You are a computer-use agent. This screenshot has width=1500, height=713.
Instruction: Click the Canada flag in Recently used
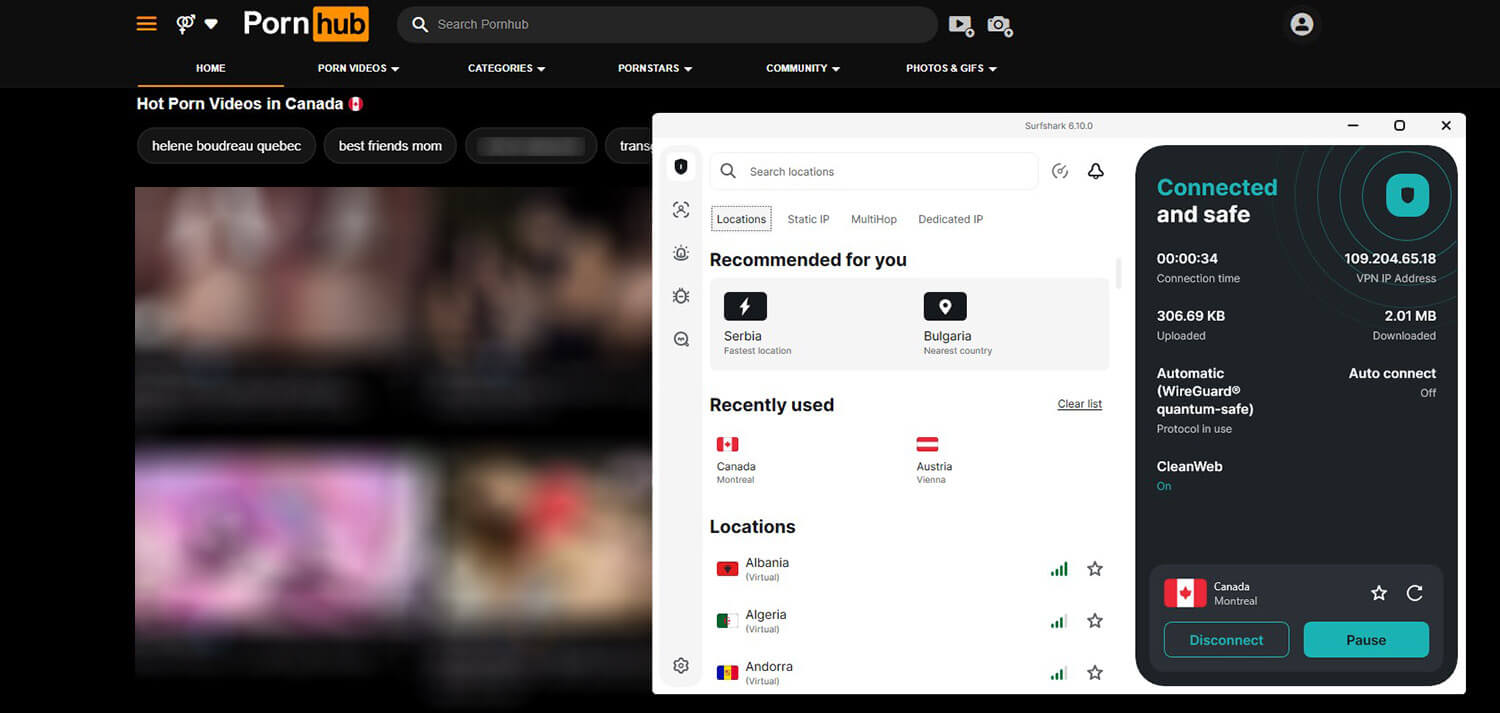coord(727,444)
